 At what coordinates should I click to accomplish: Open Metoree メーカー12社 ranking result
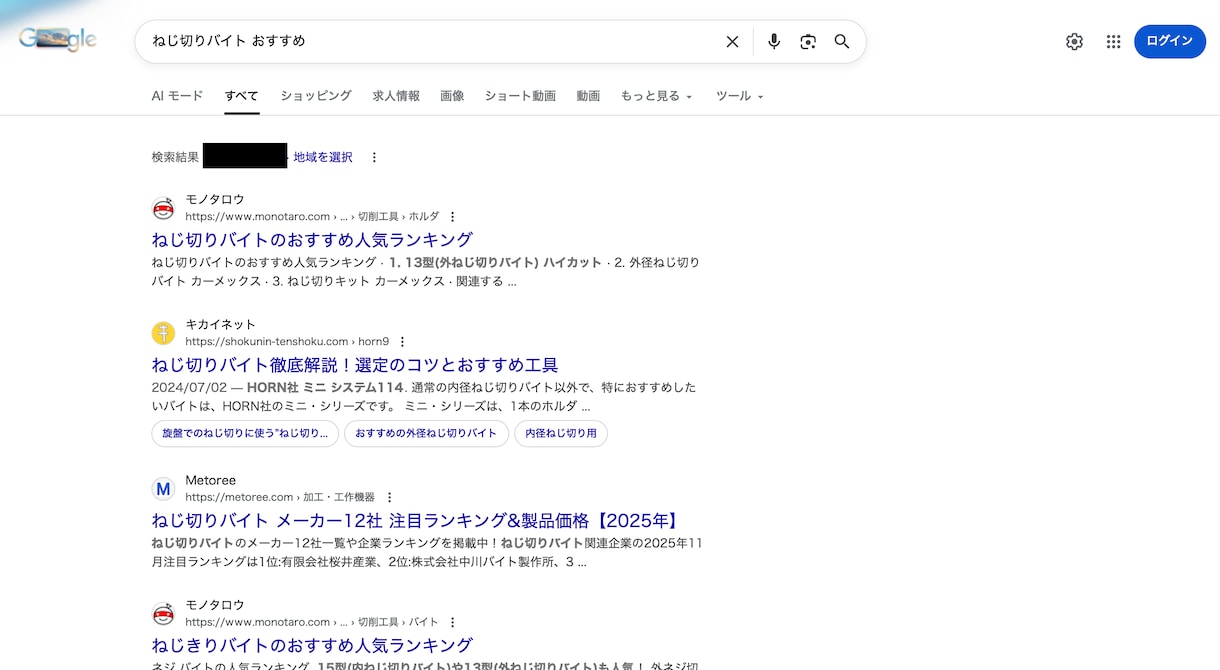coord(418,521)
